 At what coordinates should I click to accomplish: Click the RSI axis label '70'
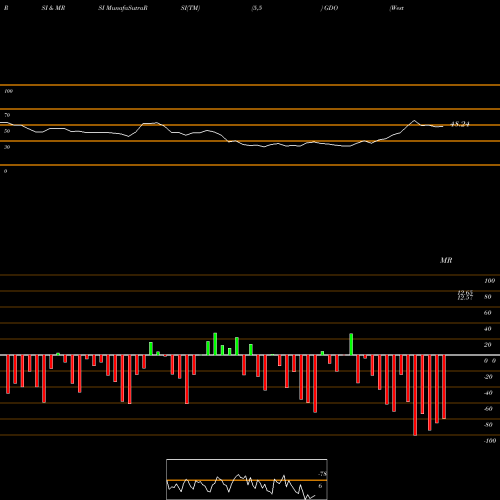[x=7, y=115]
